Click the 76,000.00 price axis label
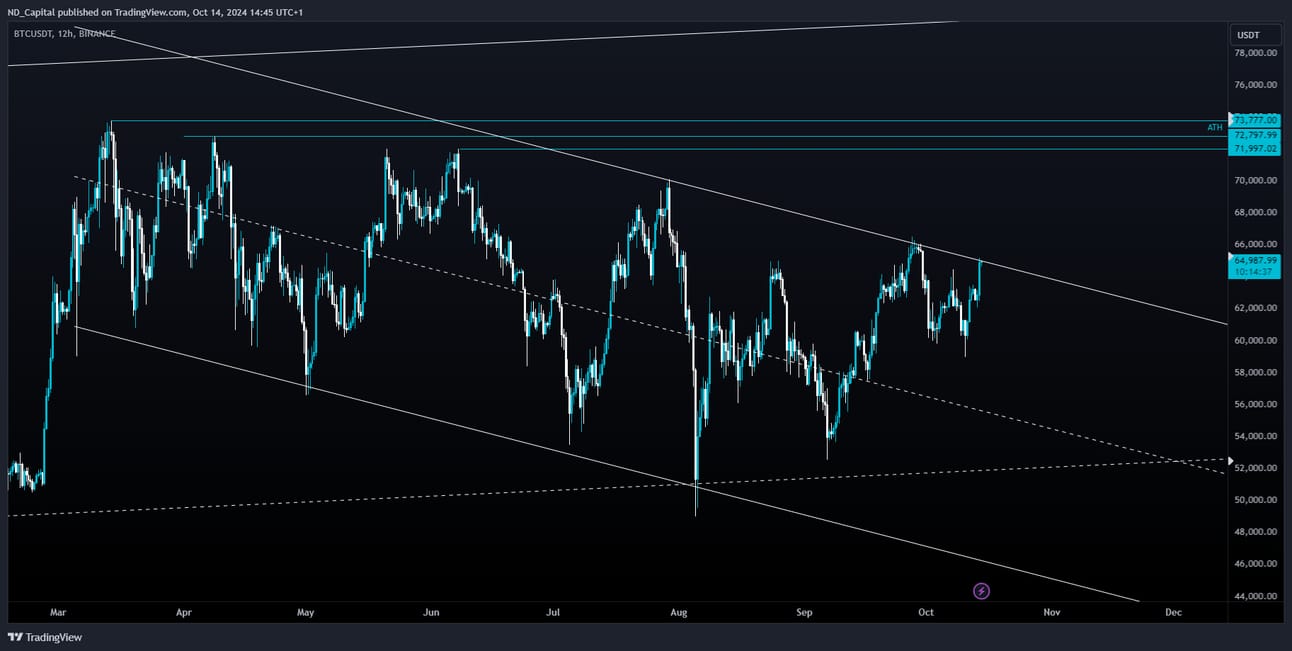1292x651 pixels. (1256, 85)
